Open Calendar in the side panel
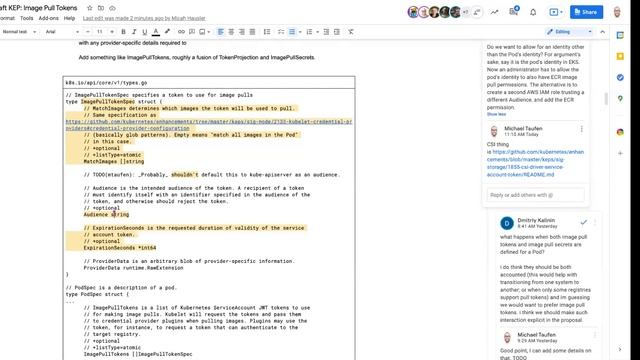The image size is (640, 360). [620, 36]
